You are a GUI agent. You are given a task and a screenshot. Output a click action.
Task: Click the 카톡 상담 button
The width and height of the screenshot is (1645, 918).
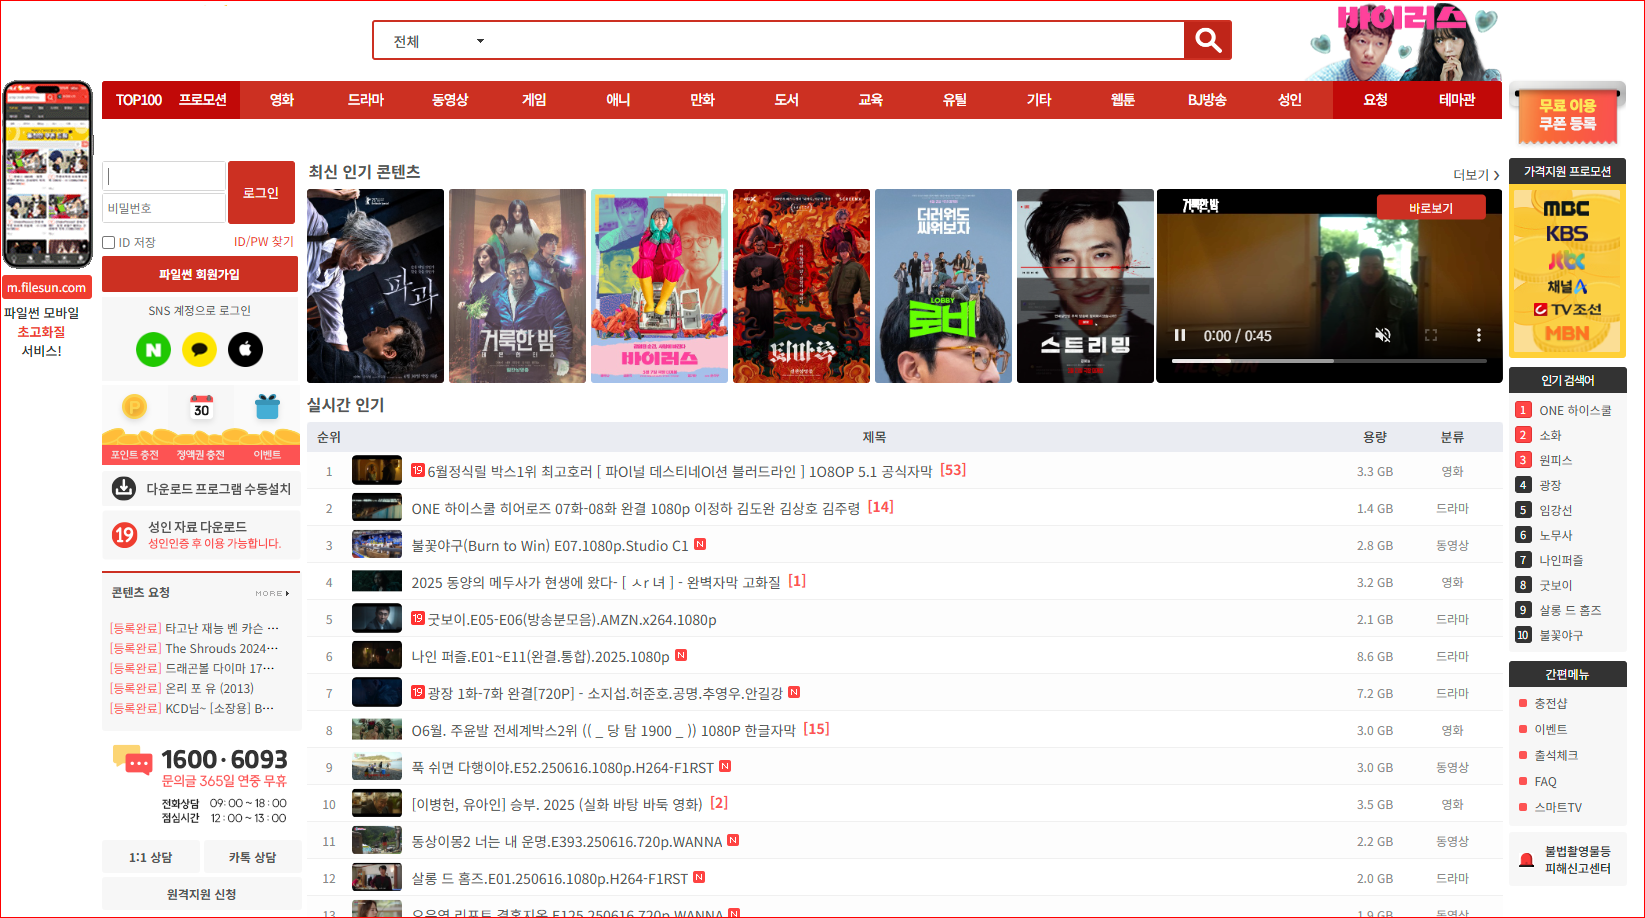pyautogui.click(x=252, y=857)
